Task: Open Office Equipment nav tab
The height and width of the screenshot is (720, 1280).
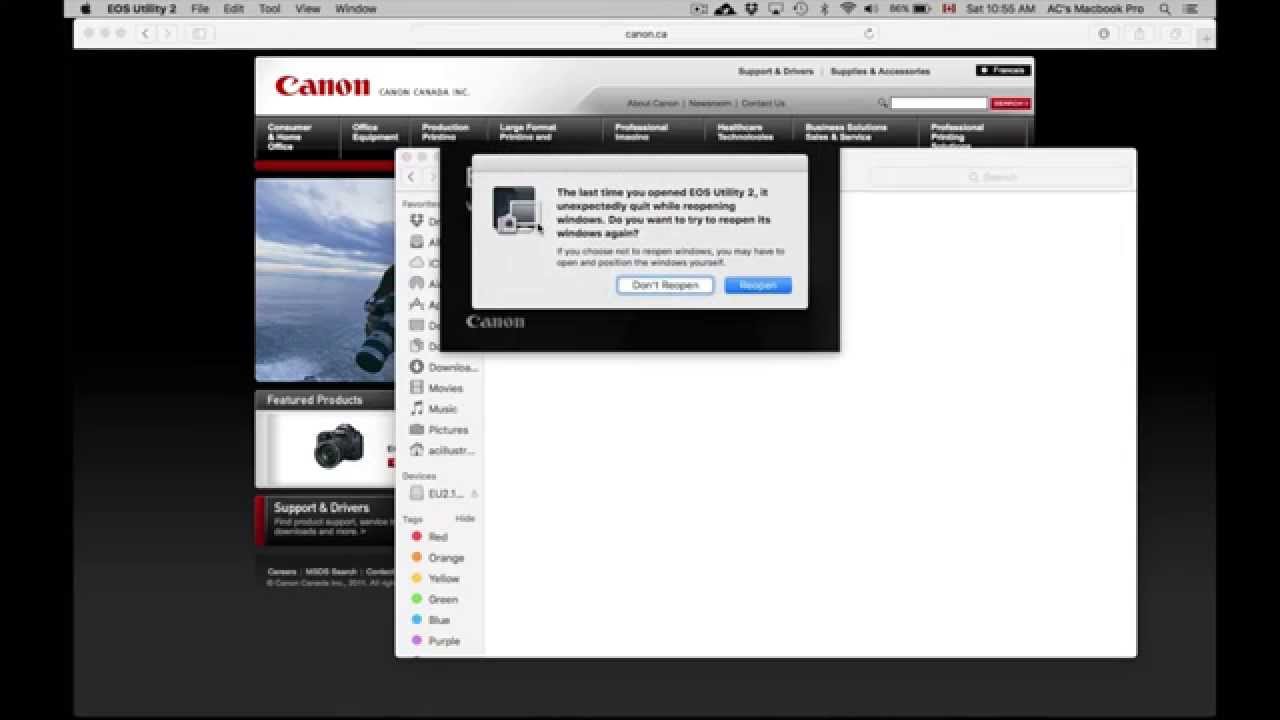Action: click(x=375, y=132)
